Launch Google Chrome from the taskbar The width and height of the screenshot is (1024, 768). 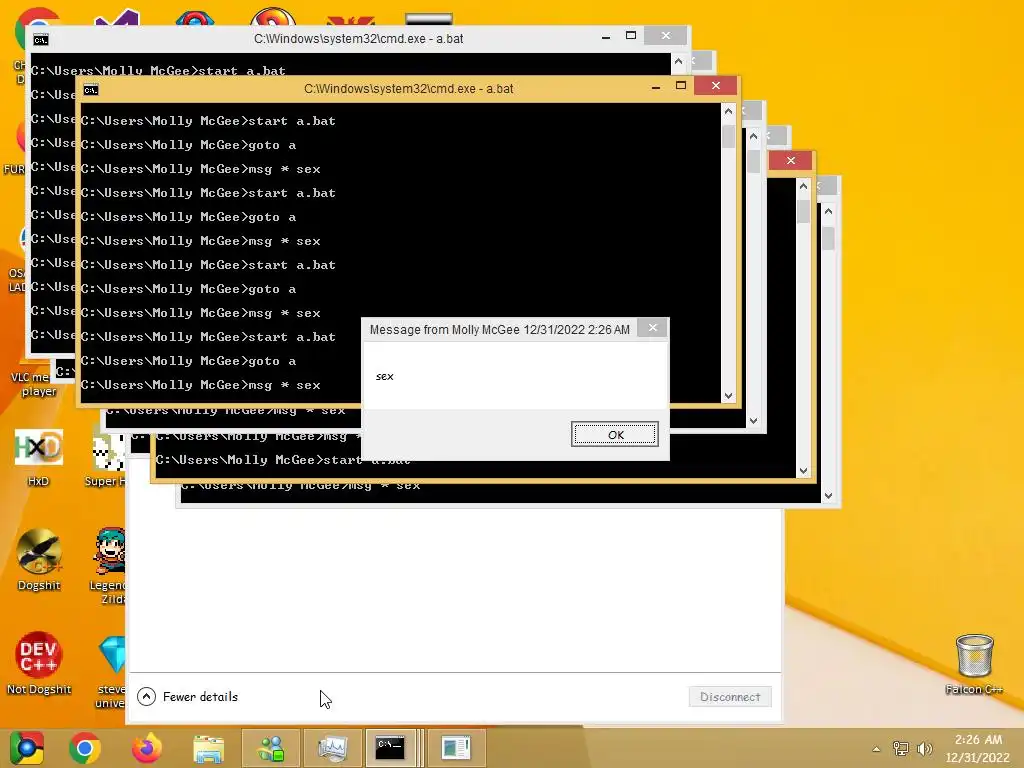[84, 748]
